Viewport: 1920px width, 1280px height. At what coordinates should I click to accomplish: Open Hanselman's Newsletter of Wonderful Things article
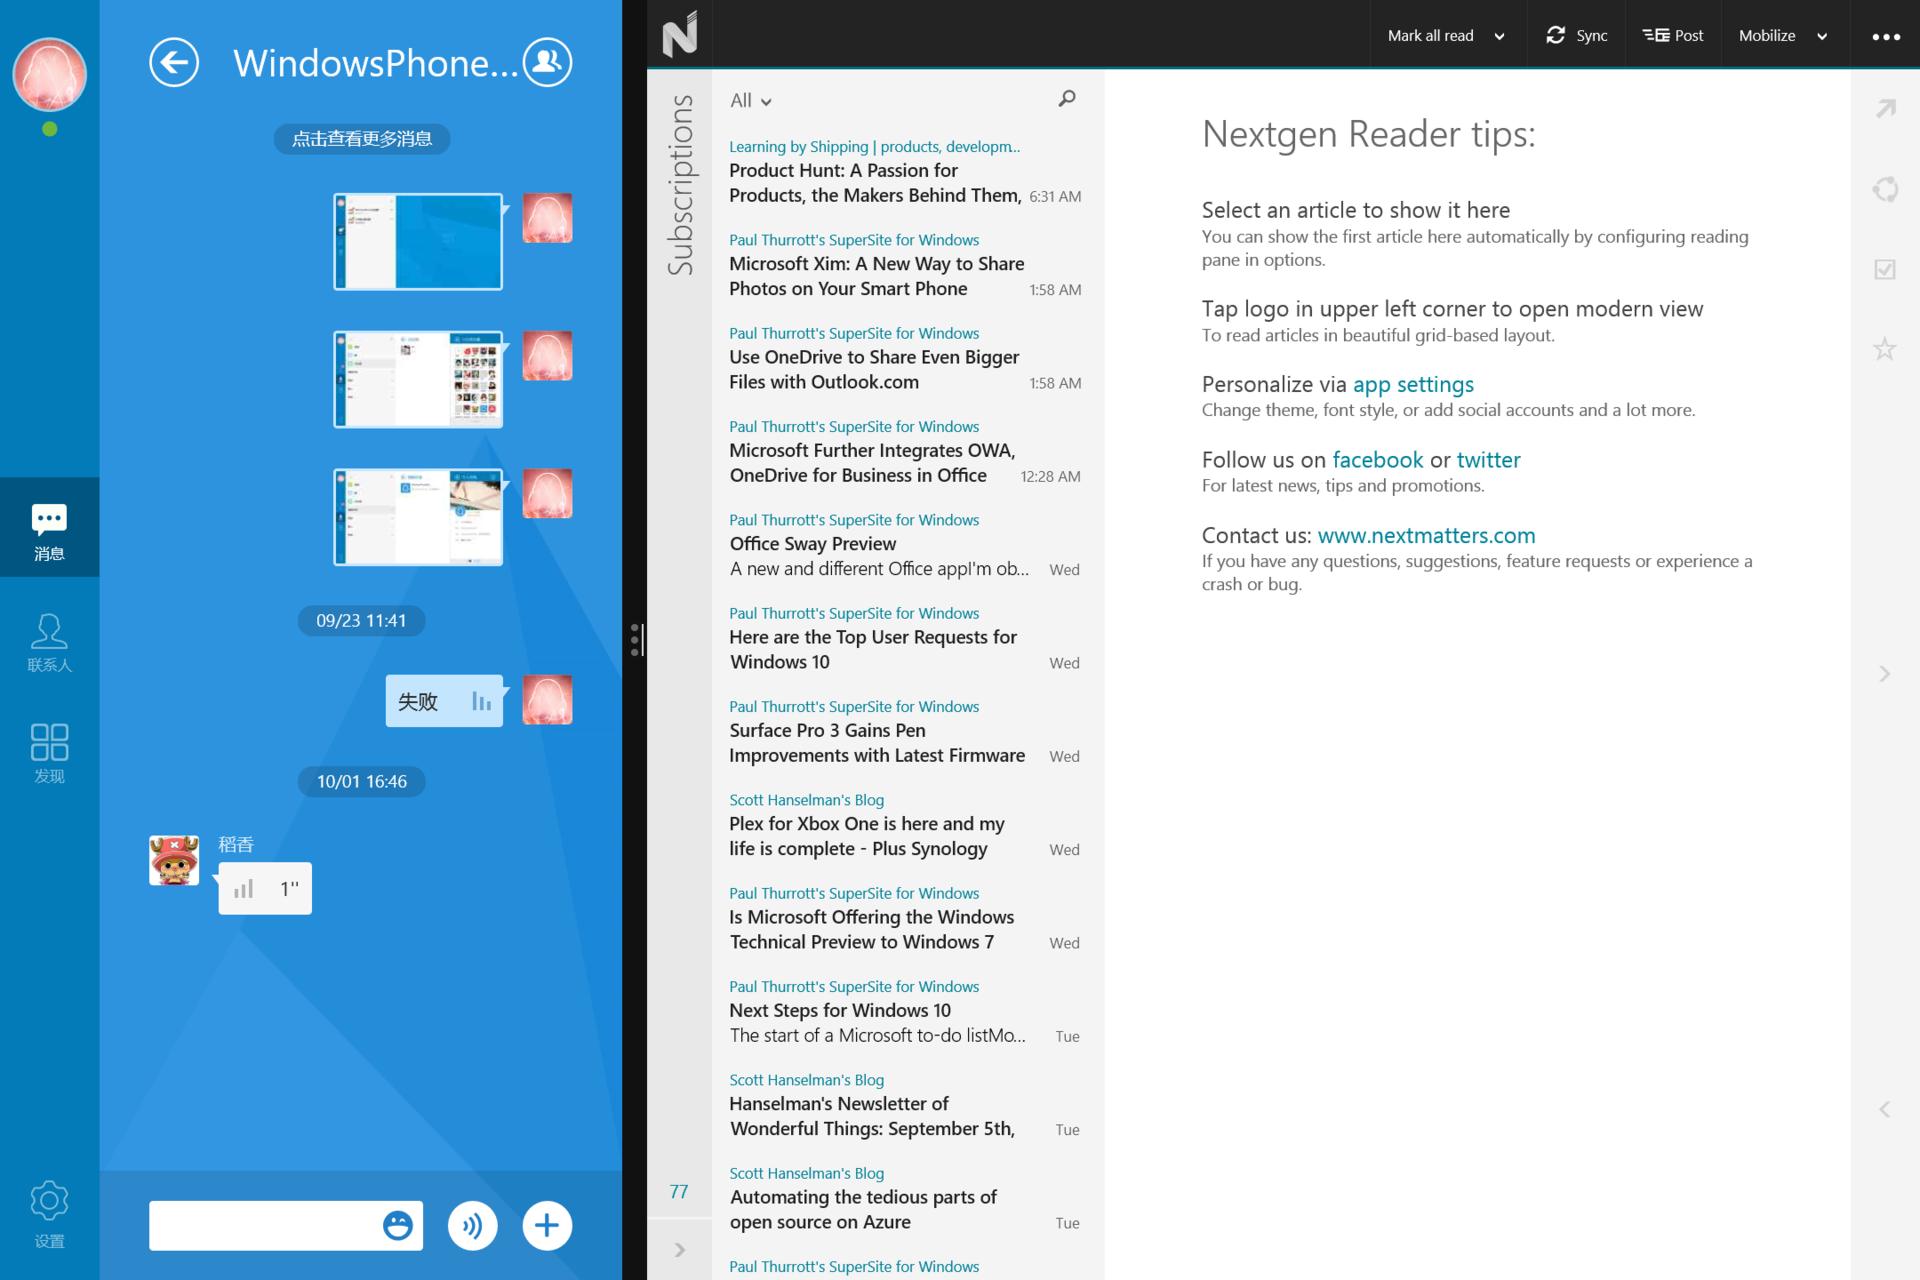(x=905, y=1105)
